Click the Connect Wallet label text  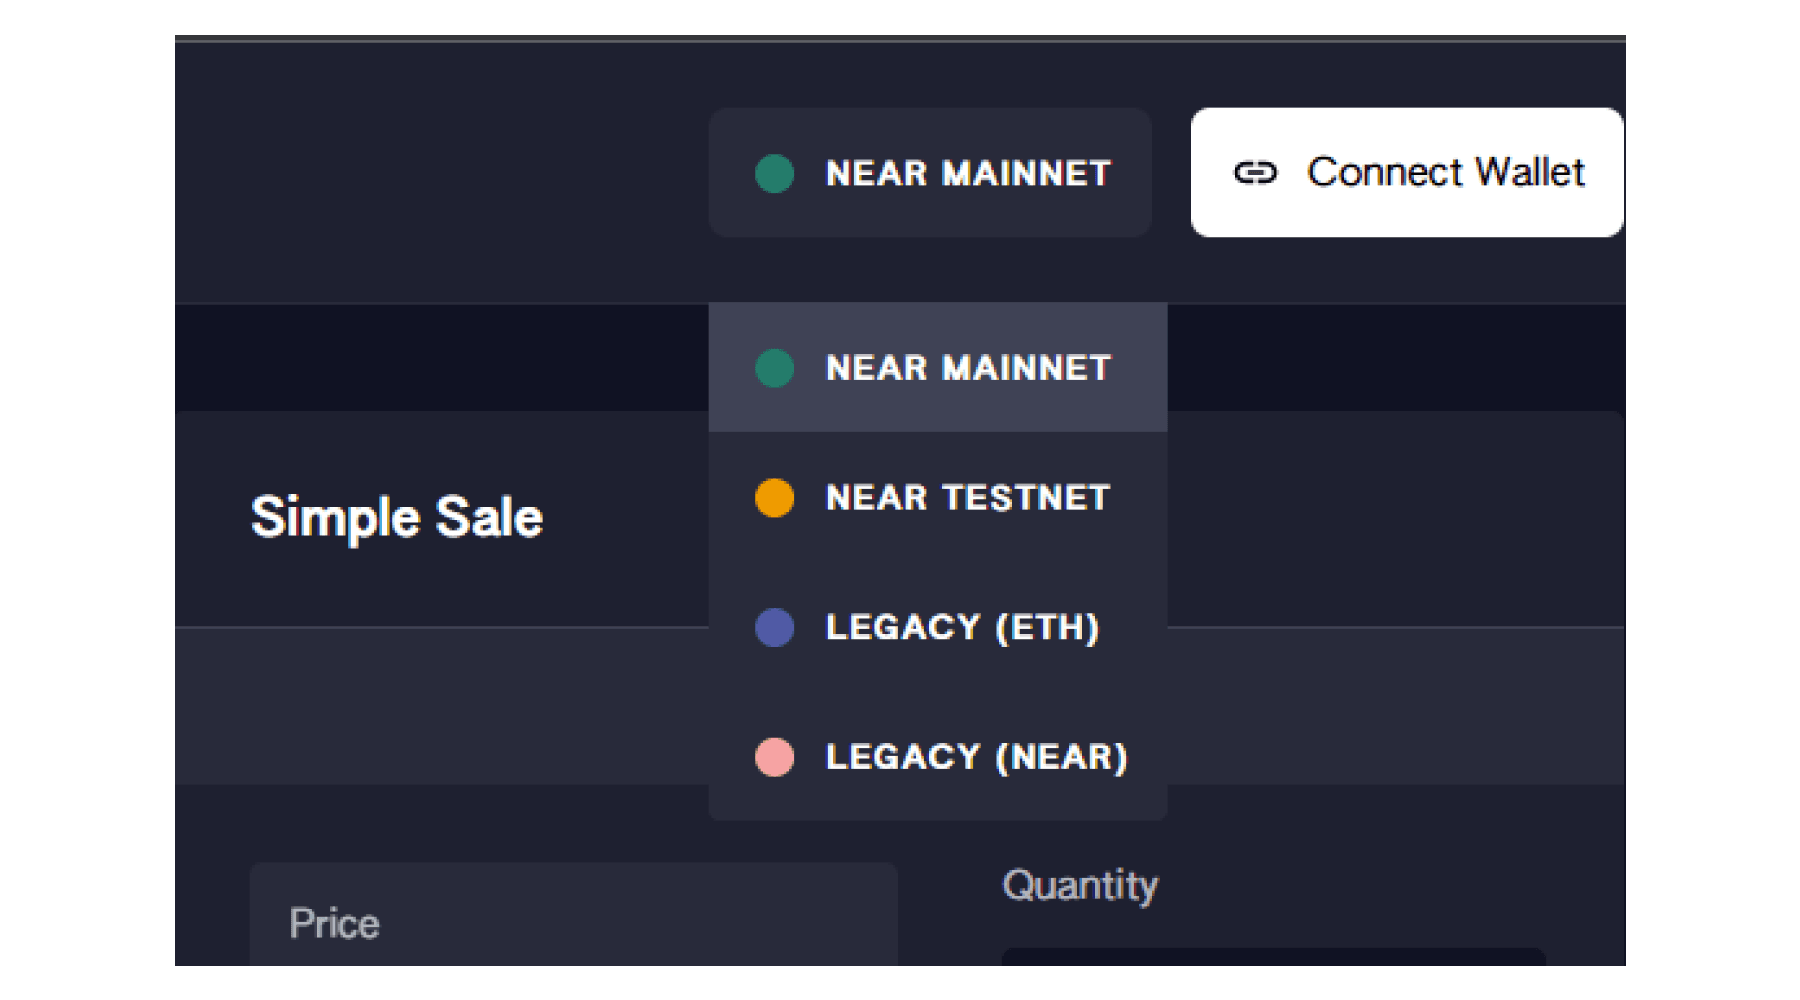(x=1445, y=173)
